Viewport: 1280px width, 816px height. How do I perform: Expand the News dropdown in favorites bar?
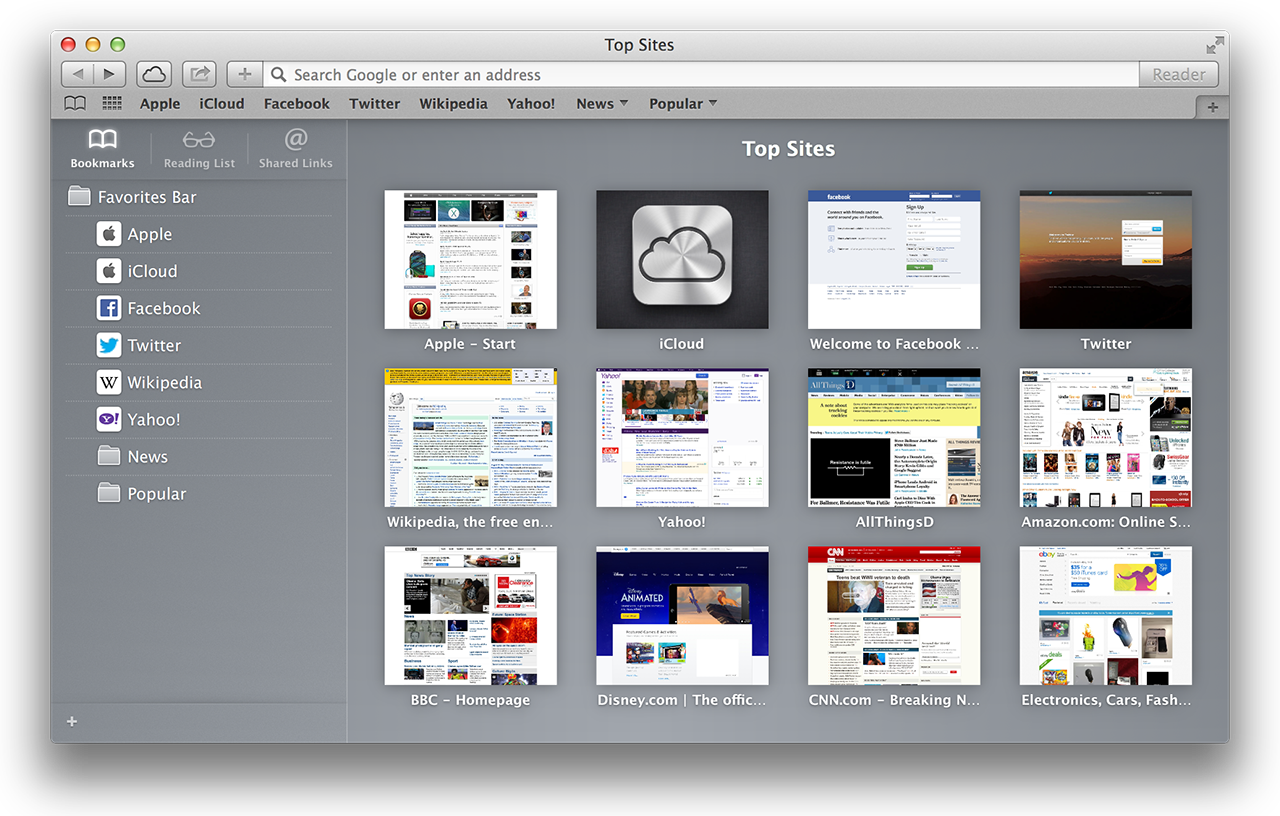pos(602,104)
